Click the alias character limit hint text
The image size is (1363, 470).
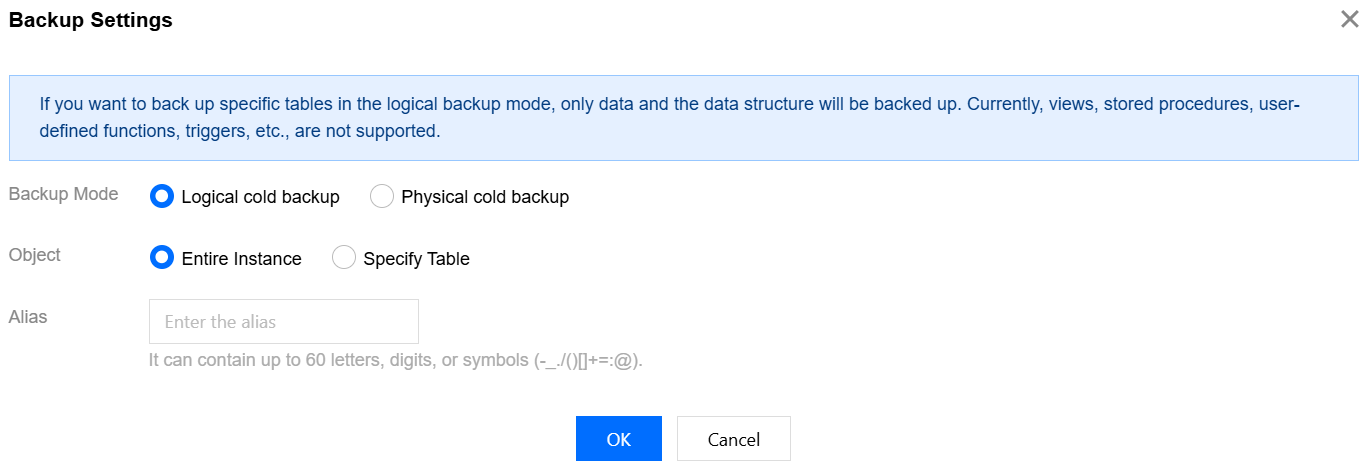395,360
